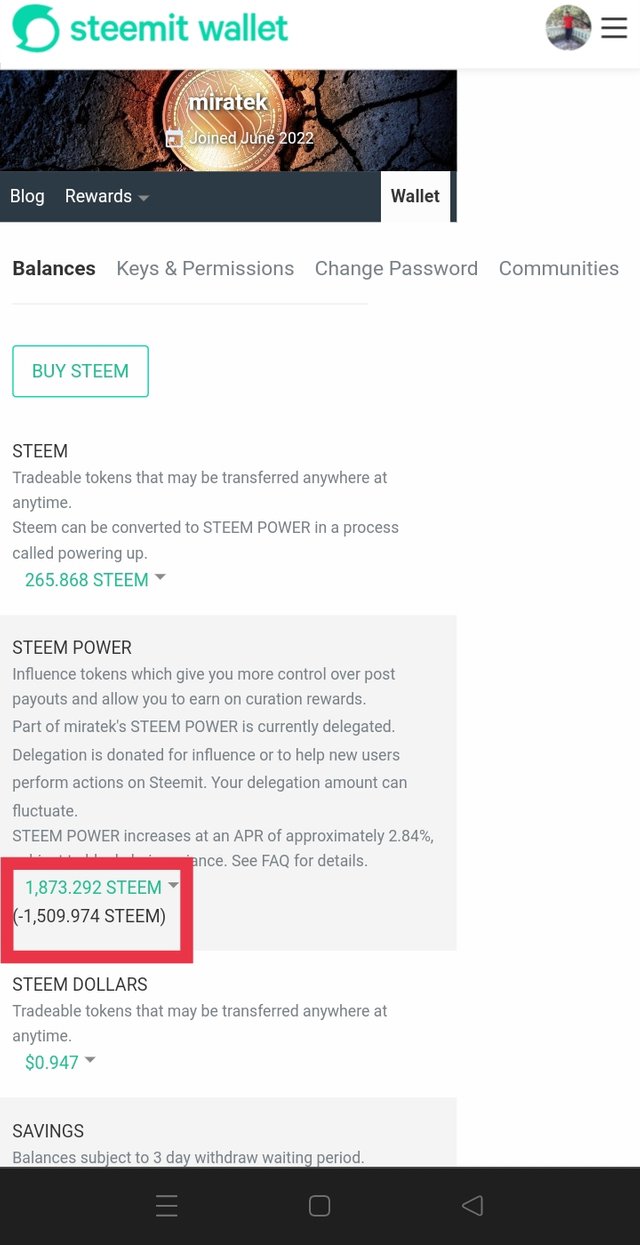The height and width of the screenshot is (1245, 640).
Task: Expand the Rewards dropdown menu
Action: (106, 196)
